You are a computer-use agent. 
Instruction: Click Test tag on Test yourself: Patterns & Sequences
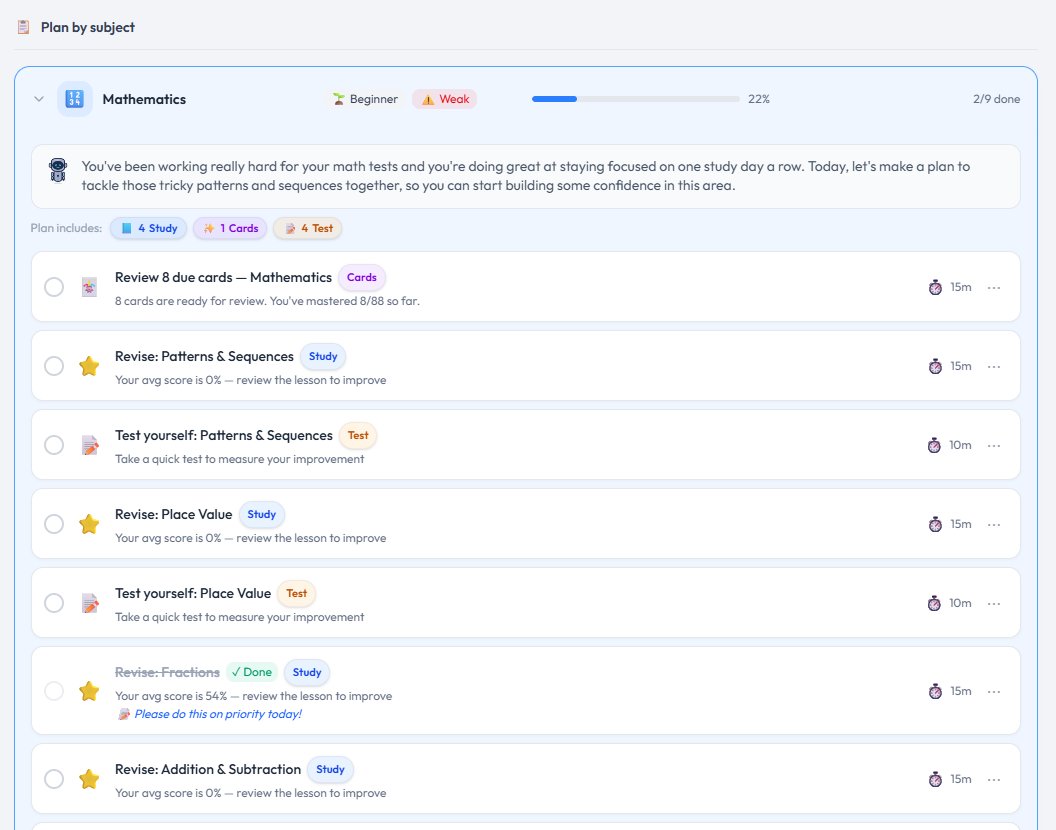(x=358, y=435)
